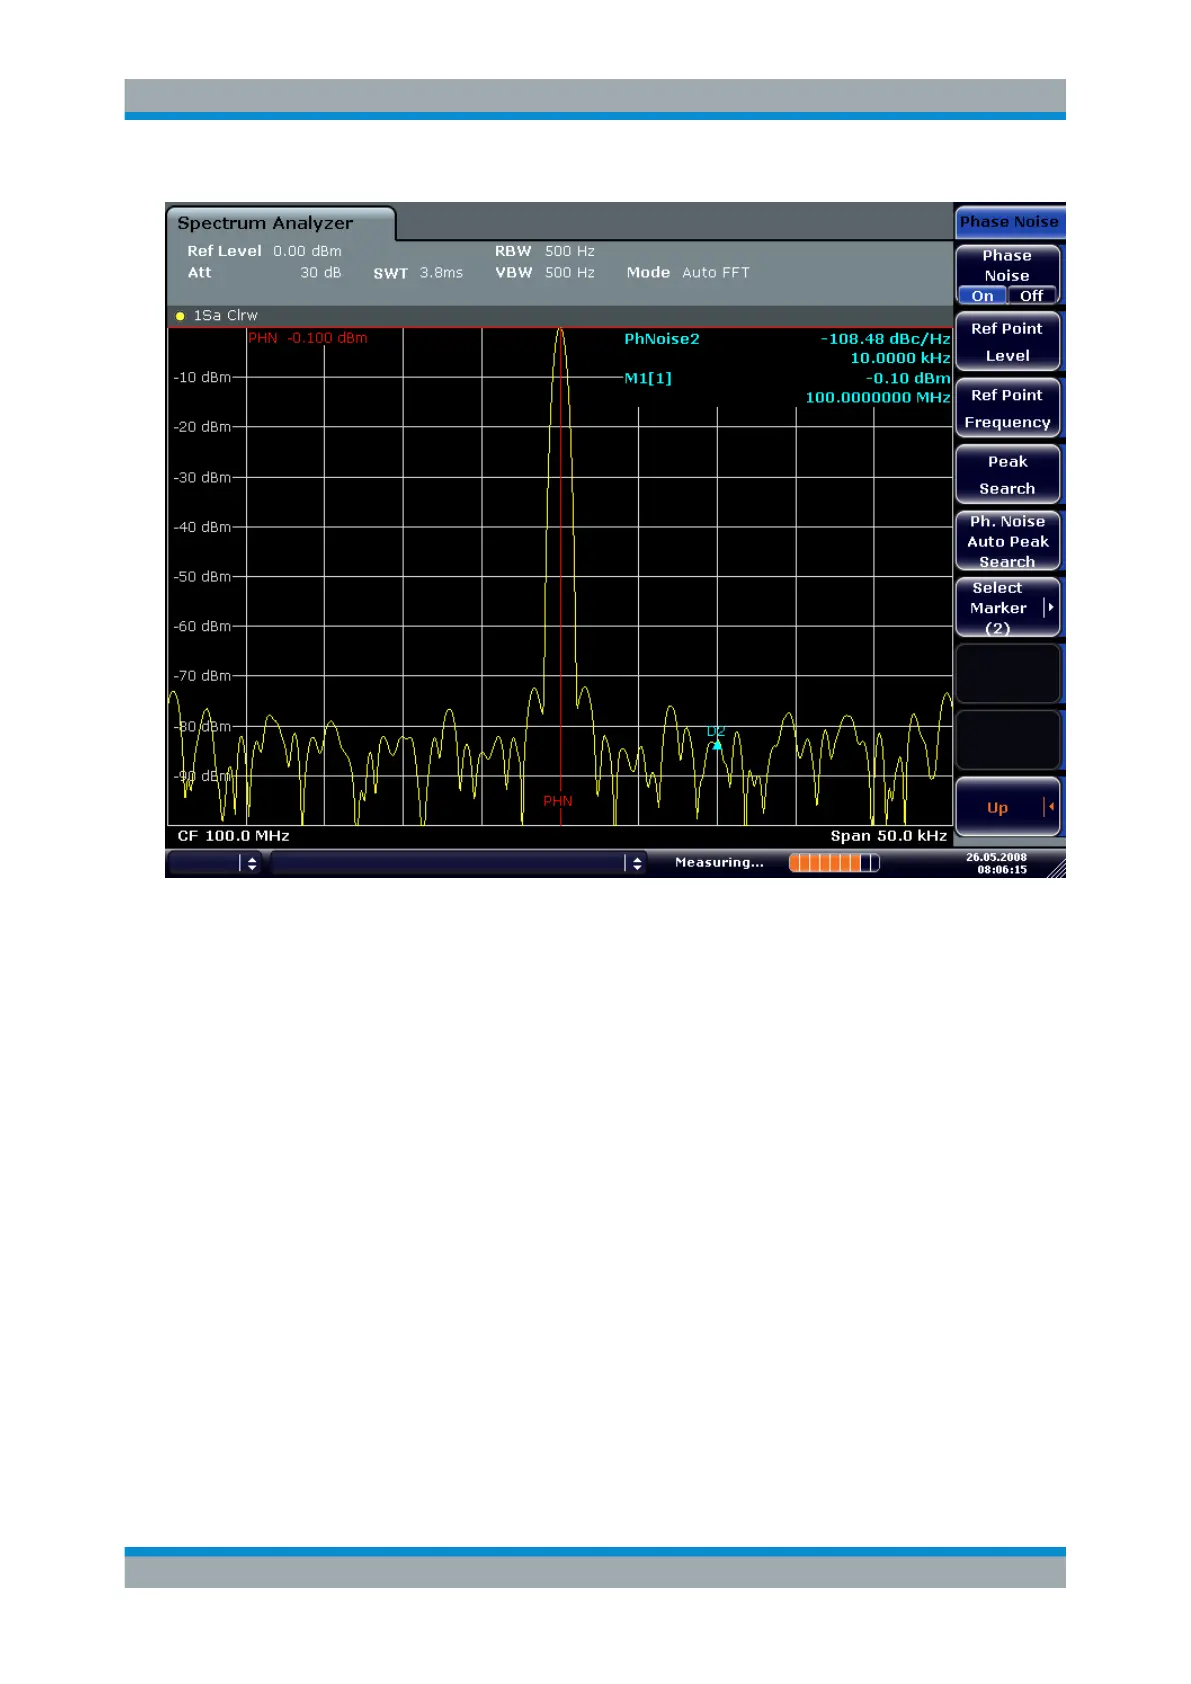Toggle Ph. Noise Auto Peak Search
This screenshot has width=1191, height=1684.
coord(1007,541)
